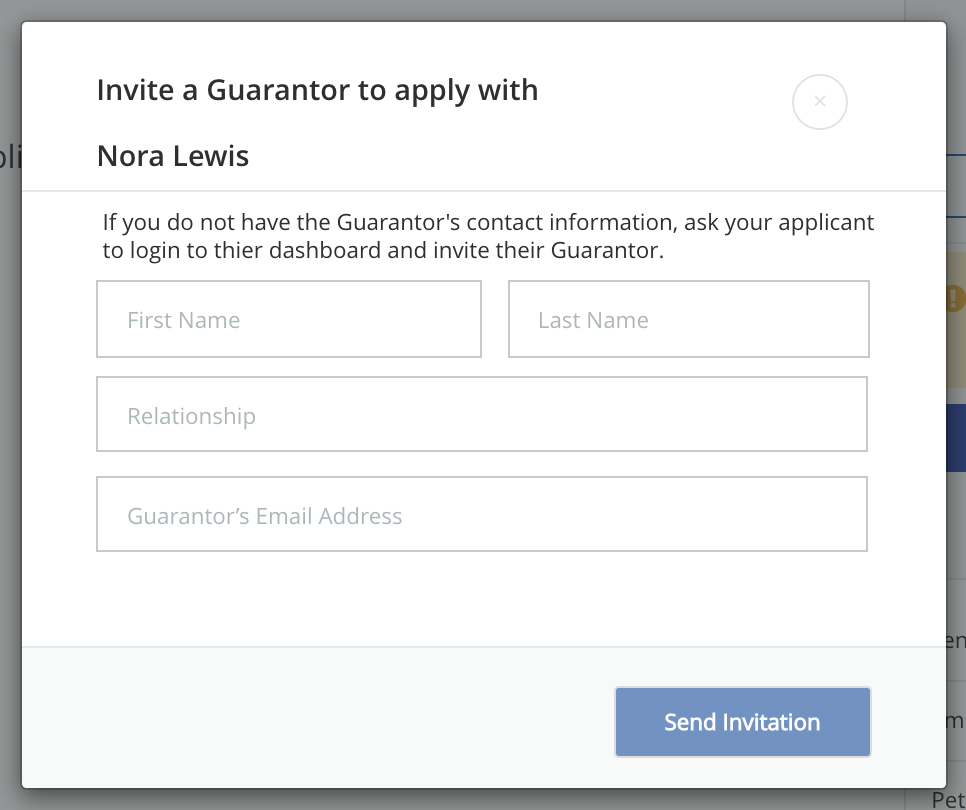Image resolution: width=966 pixels, height=810 pixels.
Task: Click the 'Invite a Guarantor to apply with' heading
Action: point(317,90)
